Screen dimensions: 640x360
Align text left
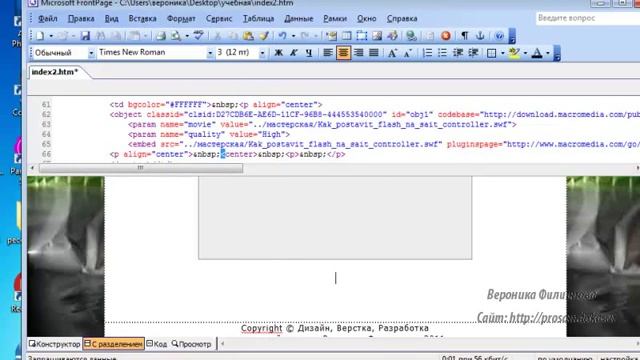click(x=328, y=53)
